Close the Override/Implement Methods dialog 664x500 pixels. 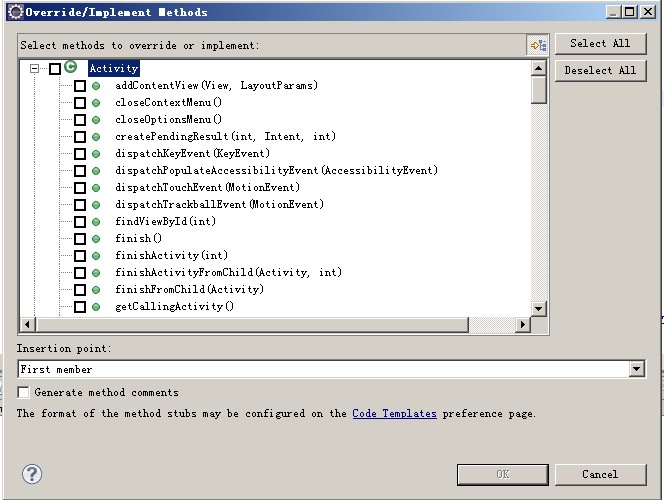click(648, 11)
